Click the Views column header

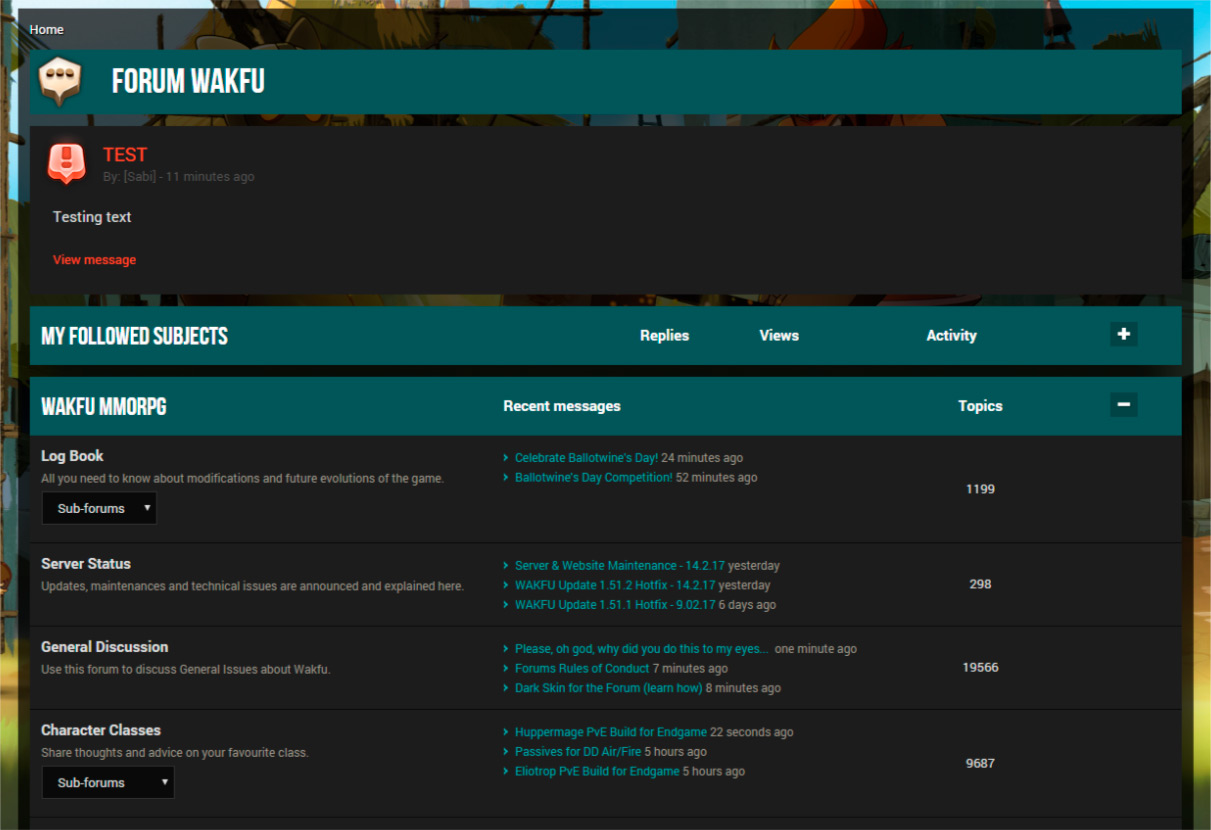[x=779, y=335]
